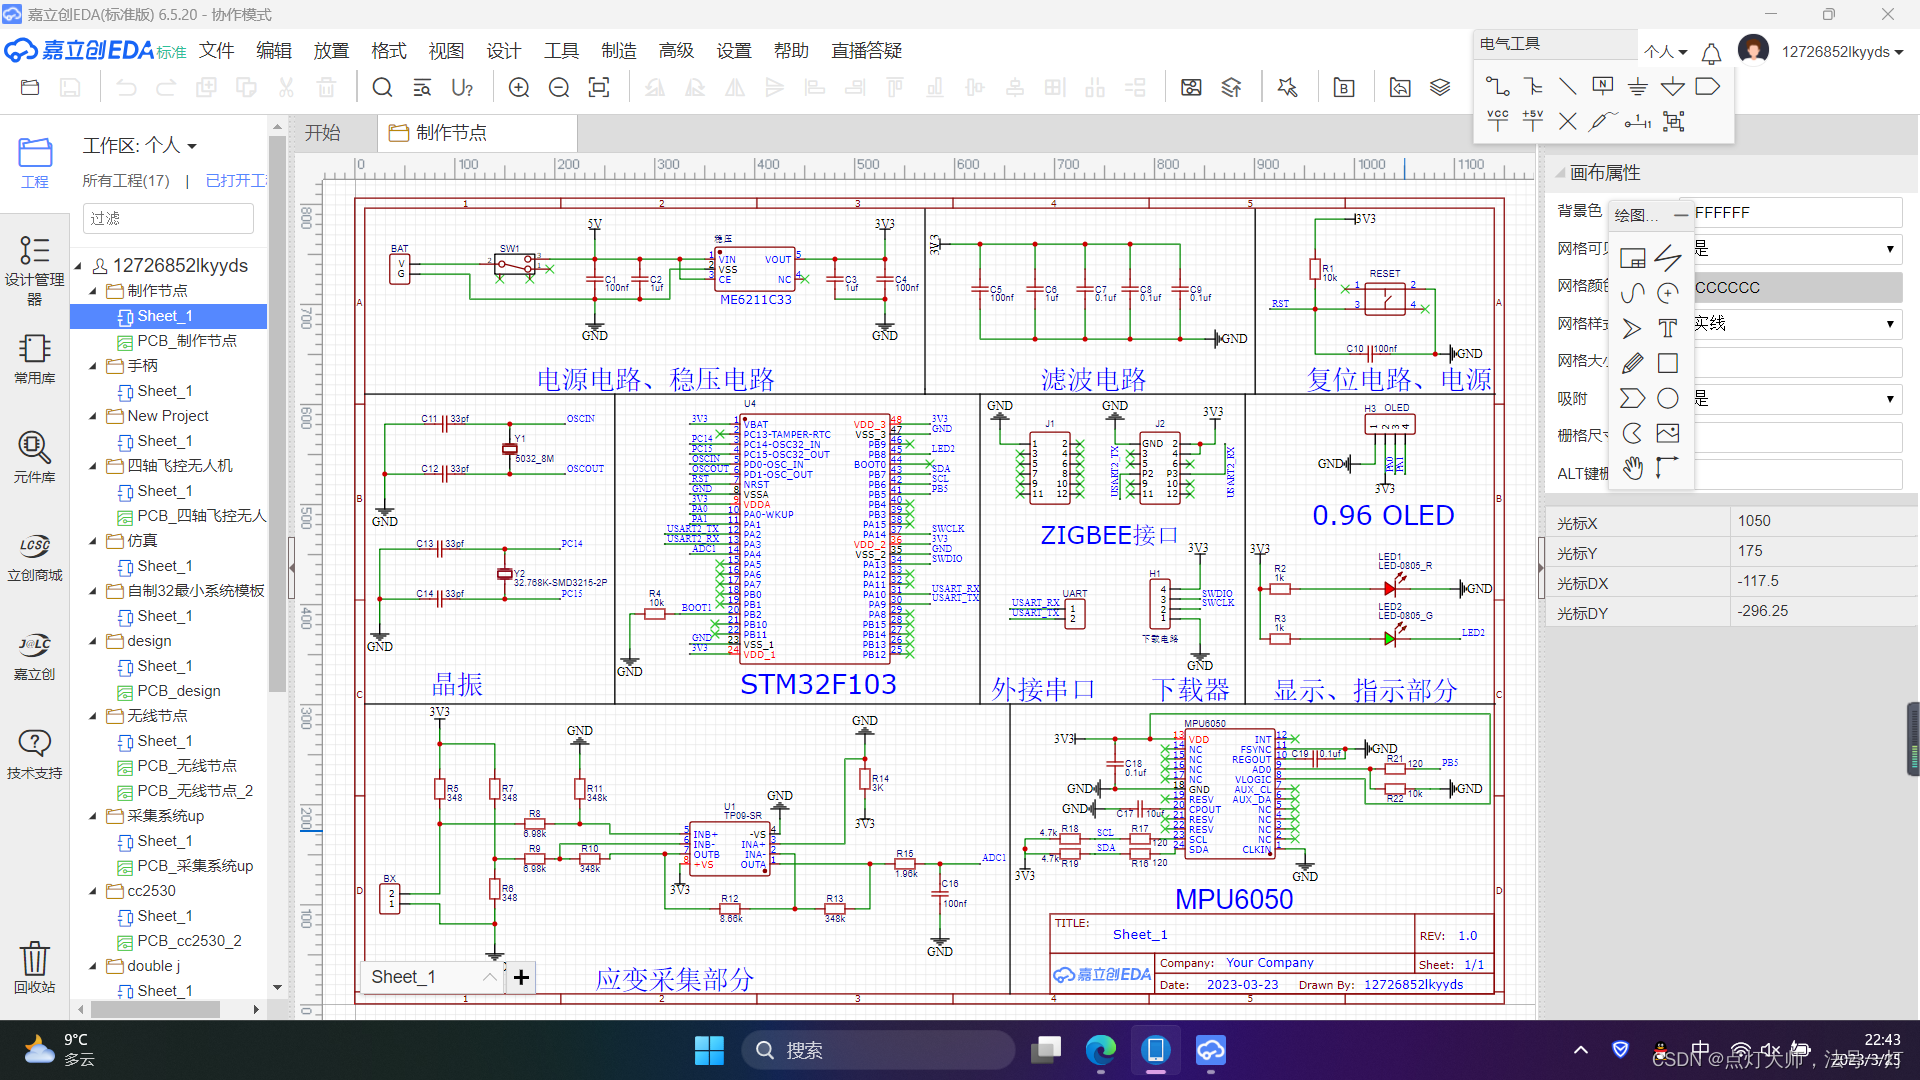Viewport: 1920px width, 1080px height.
Task: Click the CCCCCC grid color field
Action: point(1796,288)
